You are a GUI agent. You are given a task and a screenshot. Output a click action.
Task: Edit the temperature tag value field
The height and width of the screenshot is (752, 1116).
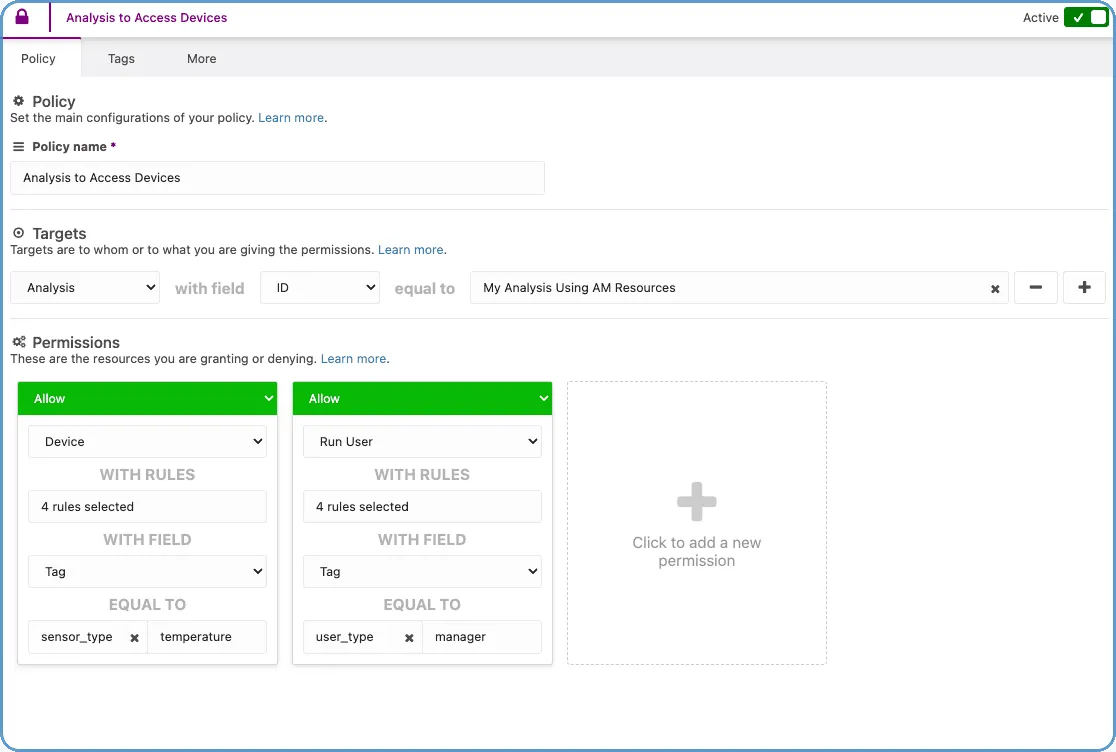pos(207,637)
